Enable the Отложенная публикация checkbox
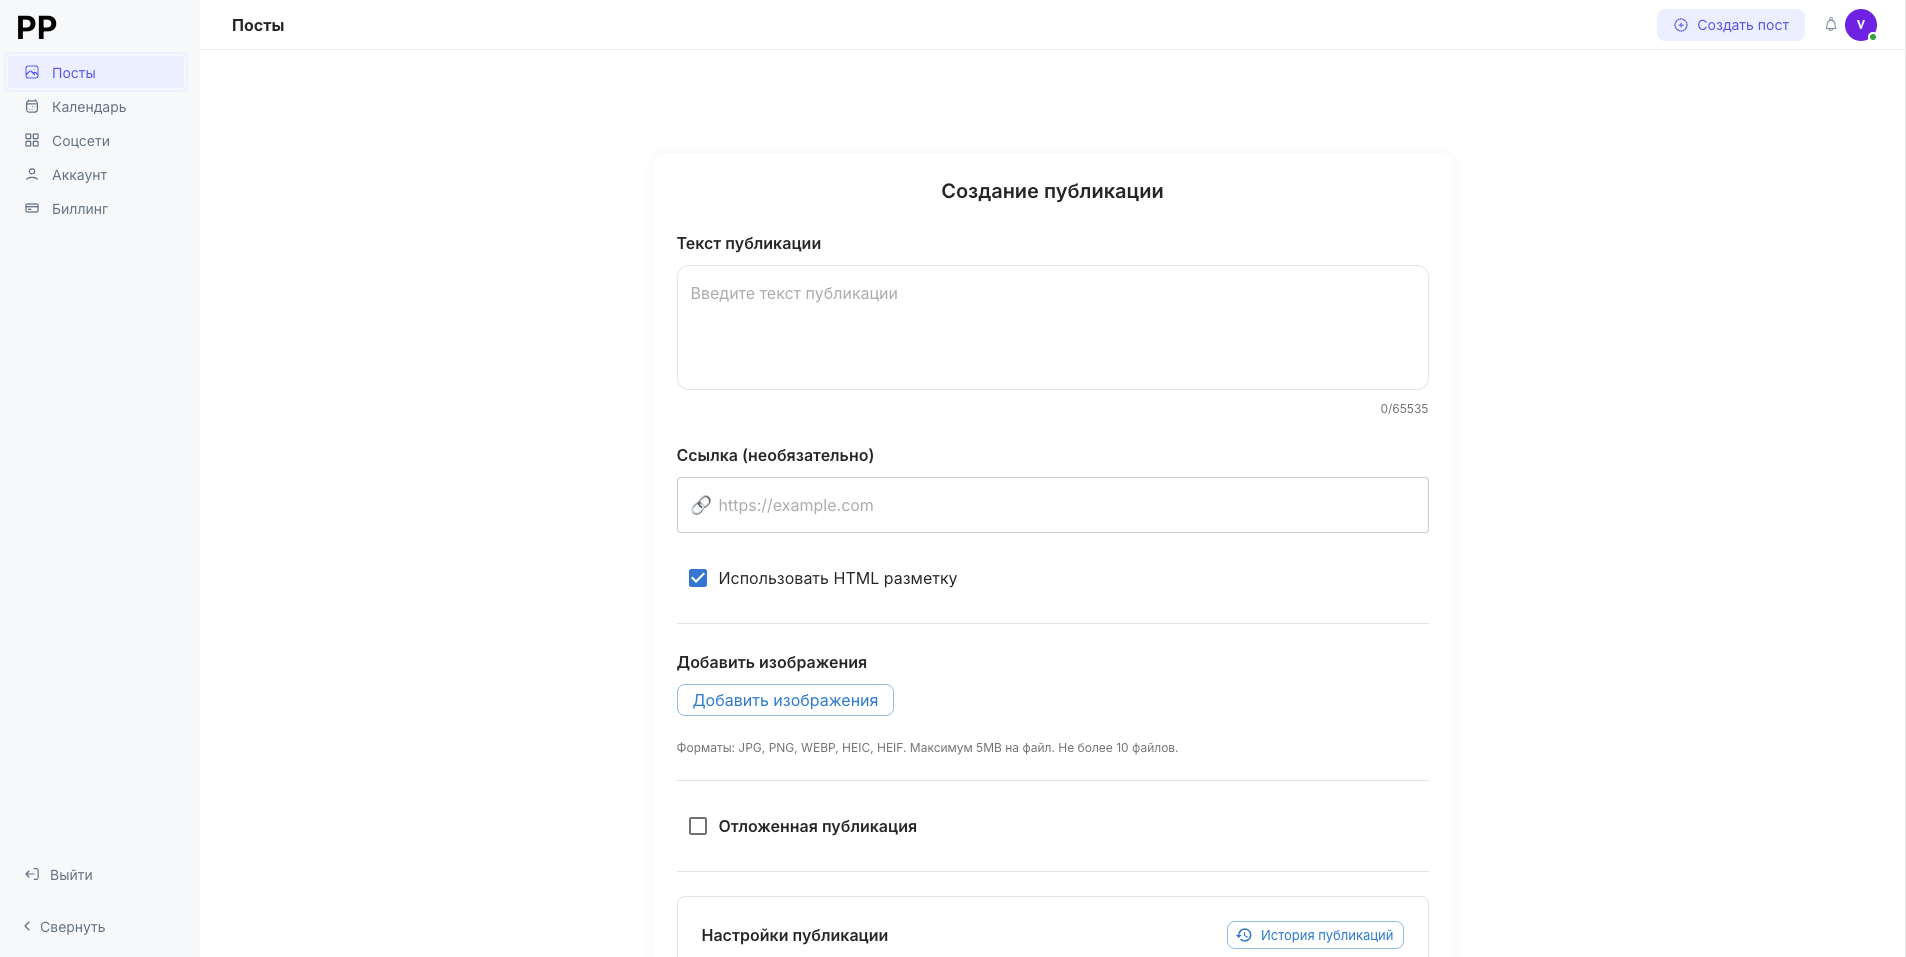 pos(698,826)
